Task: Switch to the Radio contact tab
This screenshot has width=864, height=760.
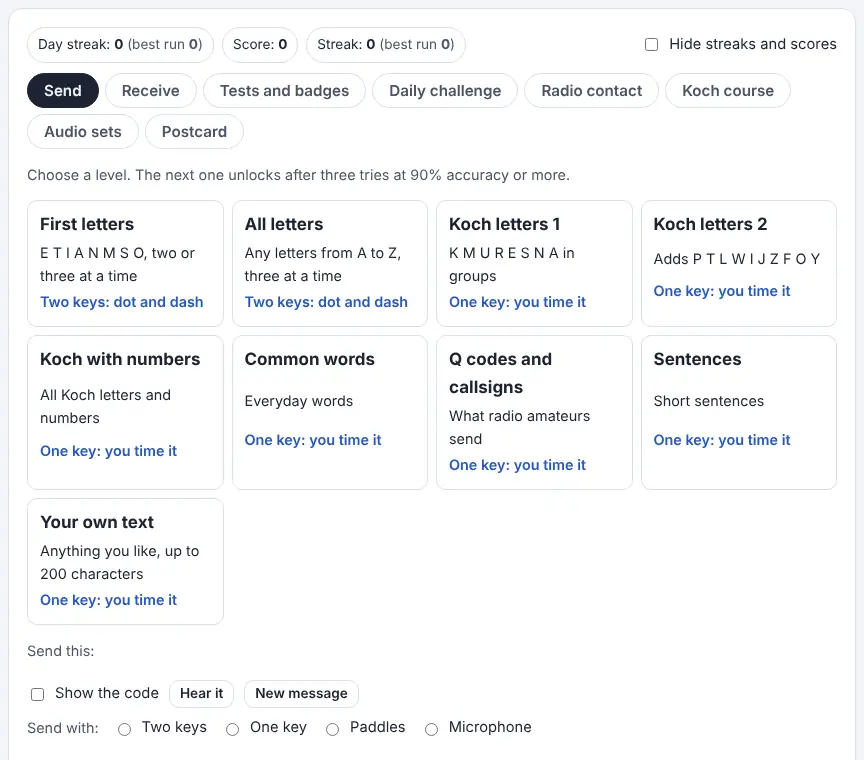Action: coord(591,90)
